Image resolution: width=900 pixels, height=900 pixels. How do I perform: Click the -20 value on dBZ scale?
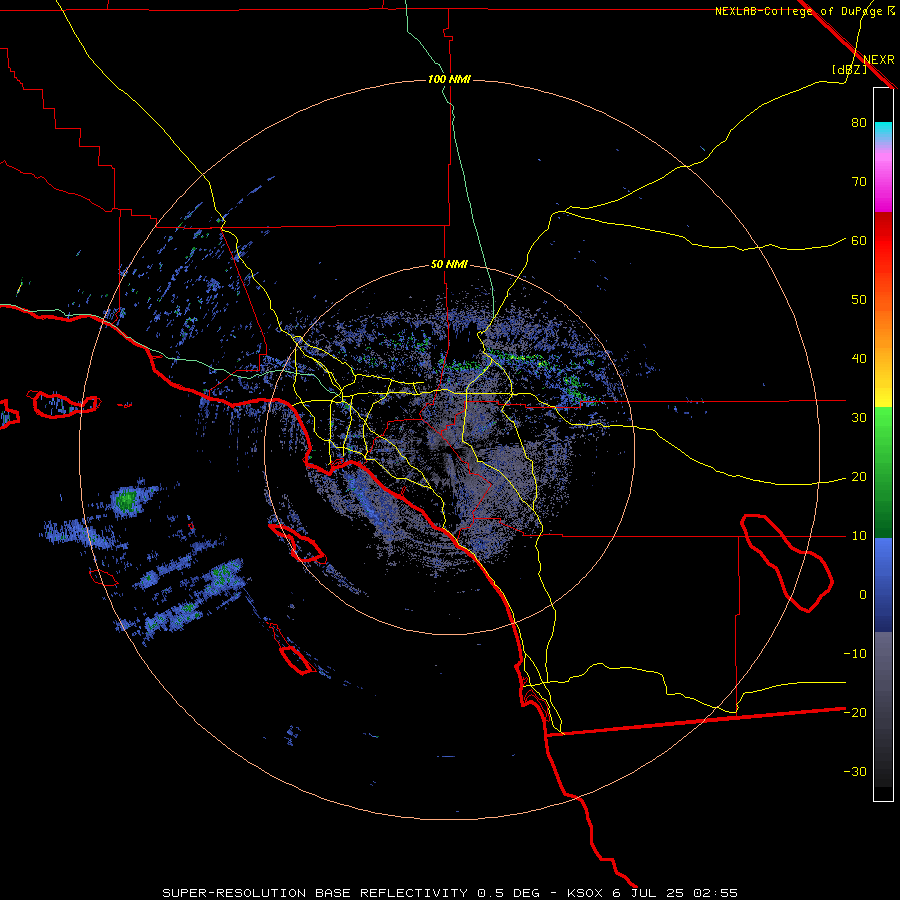click(x=855, y=712)
